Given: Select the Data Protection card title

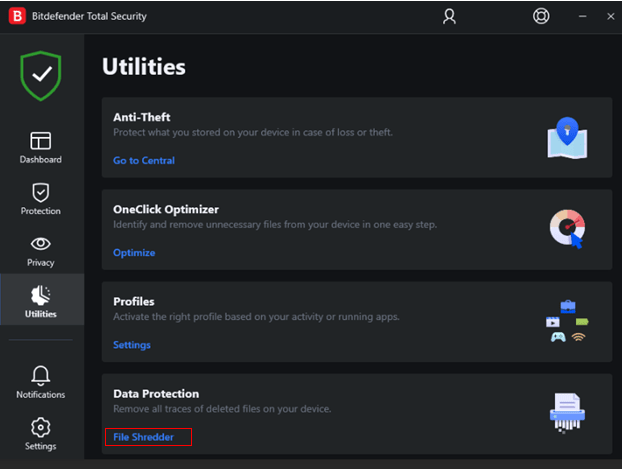Looking at the screenshot, I should coord(156,394).
